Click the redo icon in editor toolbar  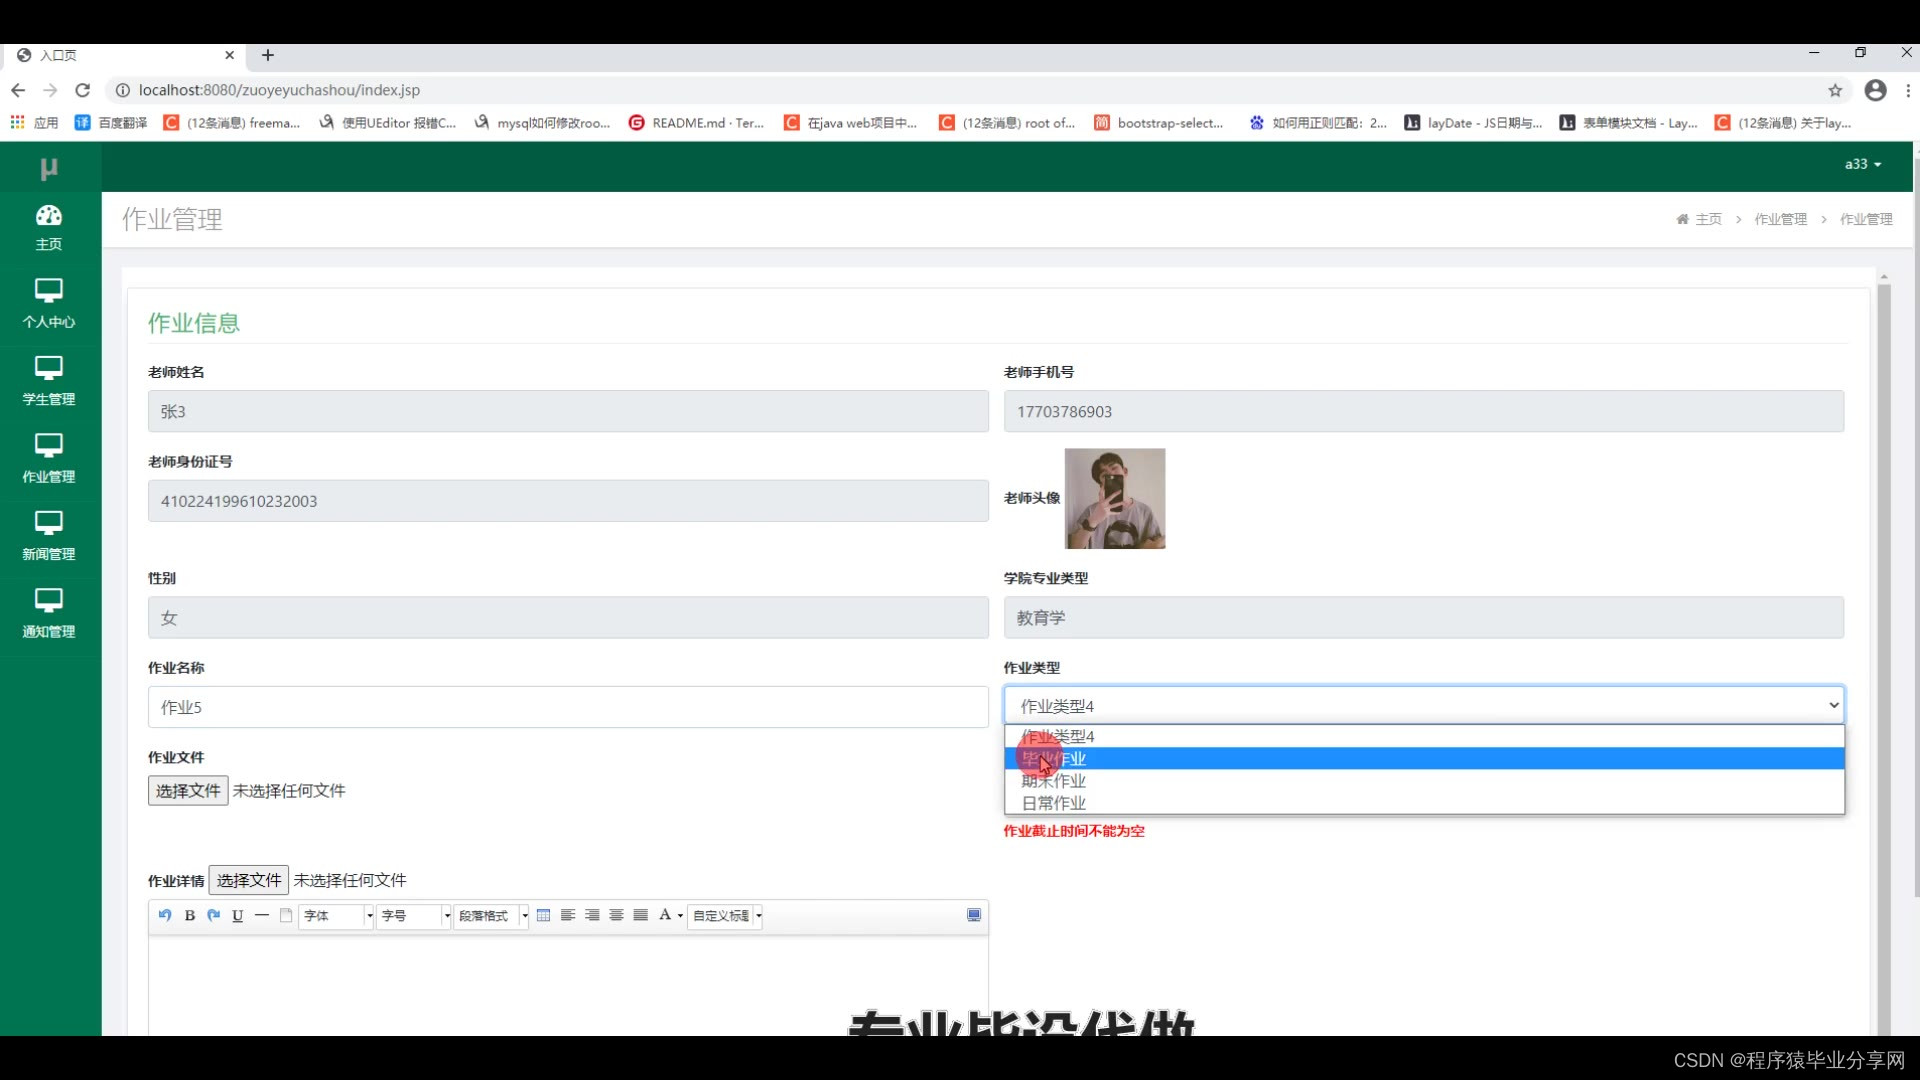point(213,915)
